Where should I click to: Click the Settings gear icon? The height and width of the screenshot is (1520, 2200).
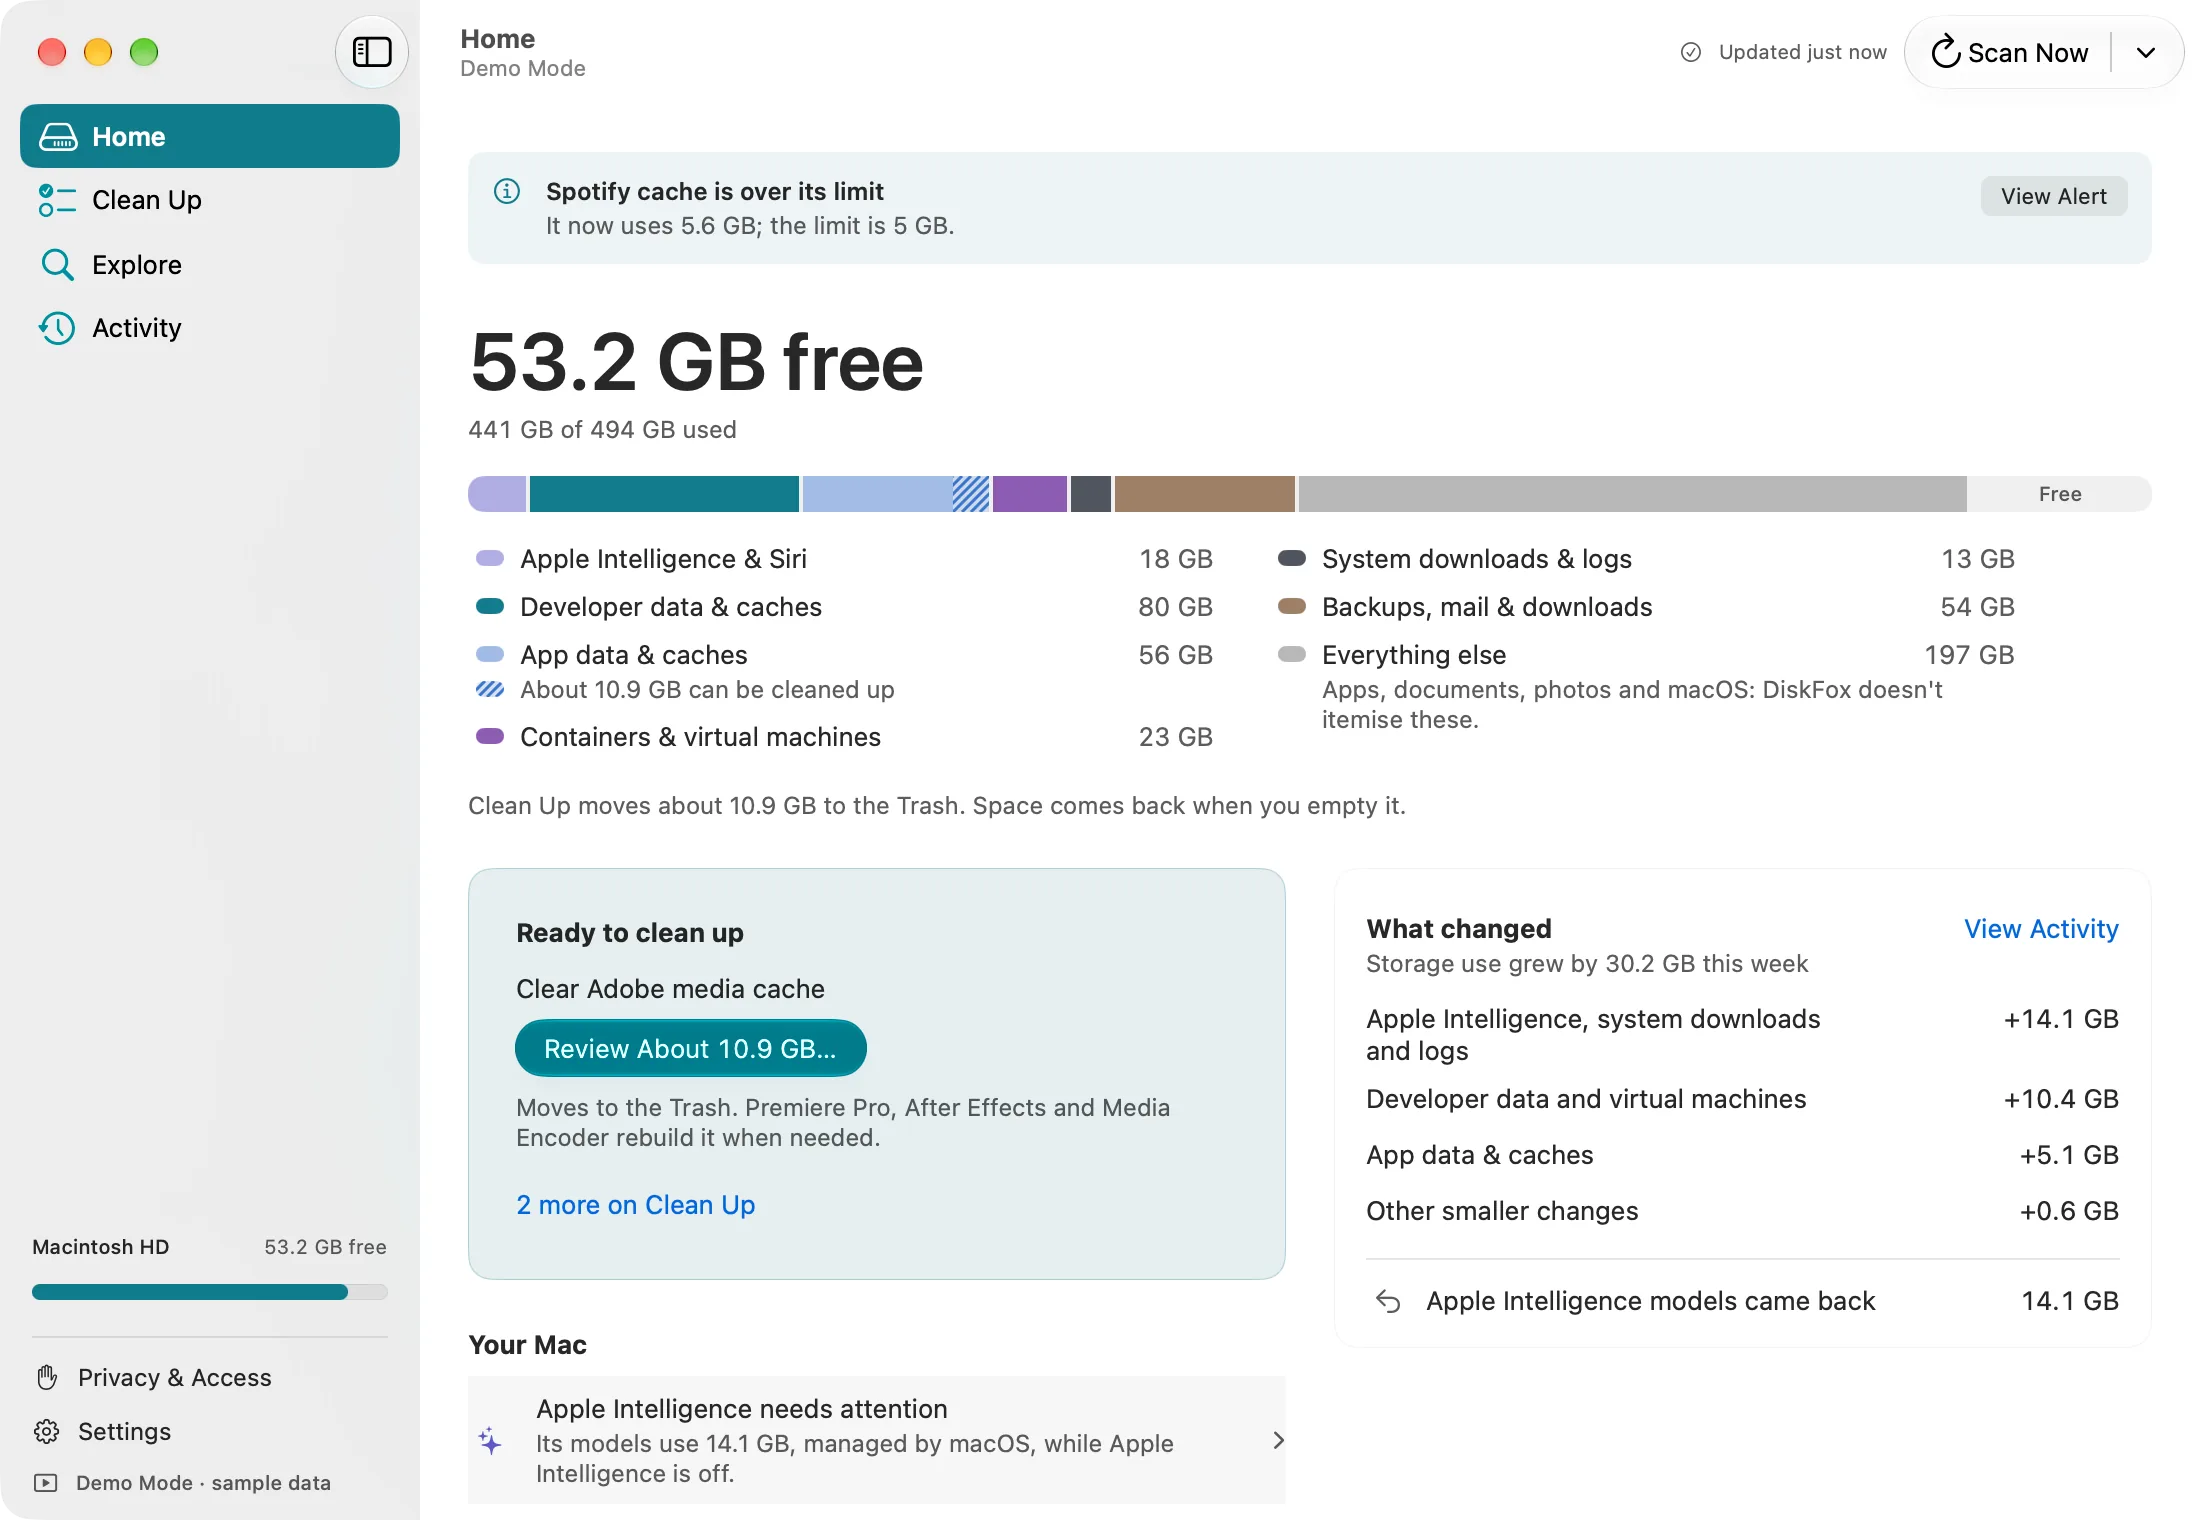point(47,1431)
